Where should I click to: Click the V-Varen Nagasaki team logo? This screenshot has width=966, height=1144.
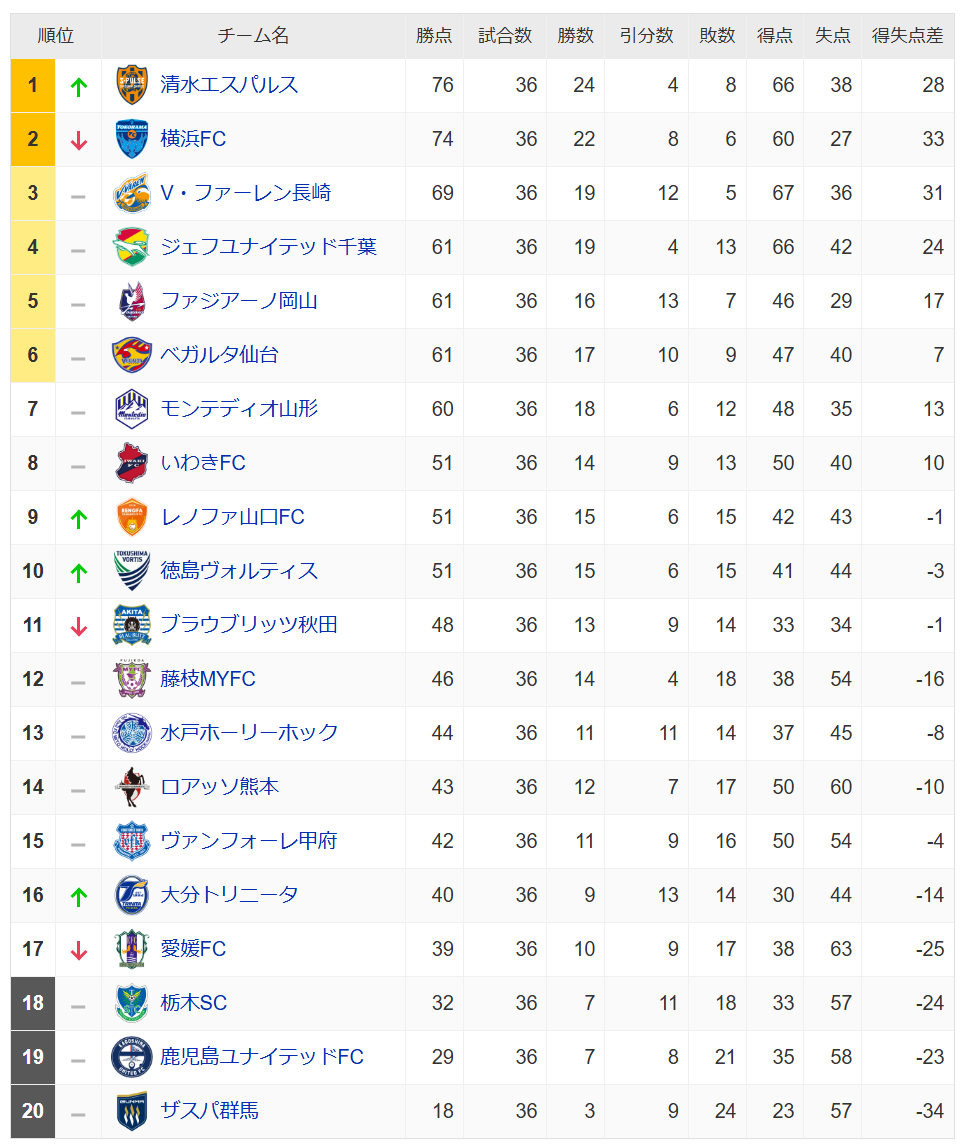(131, 193)
